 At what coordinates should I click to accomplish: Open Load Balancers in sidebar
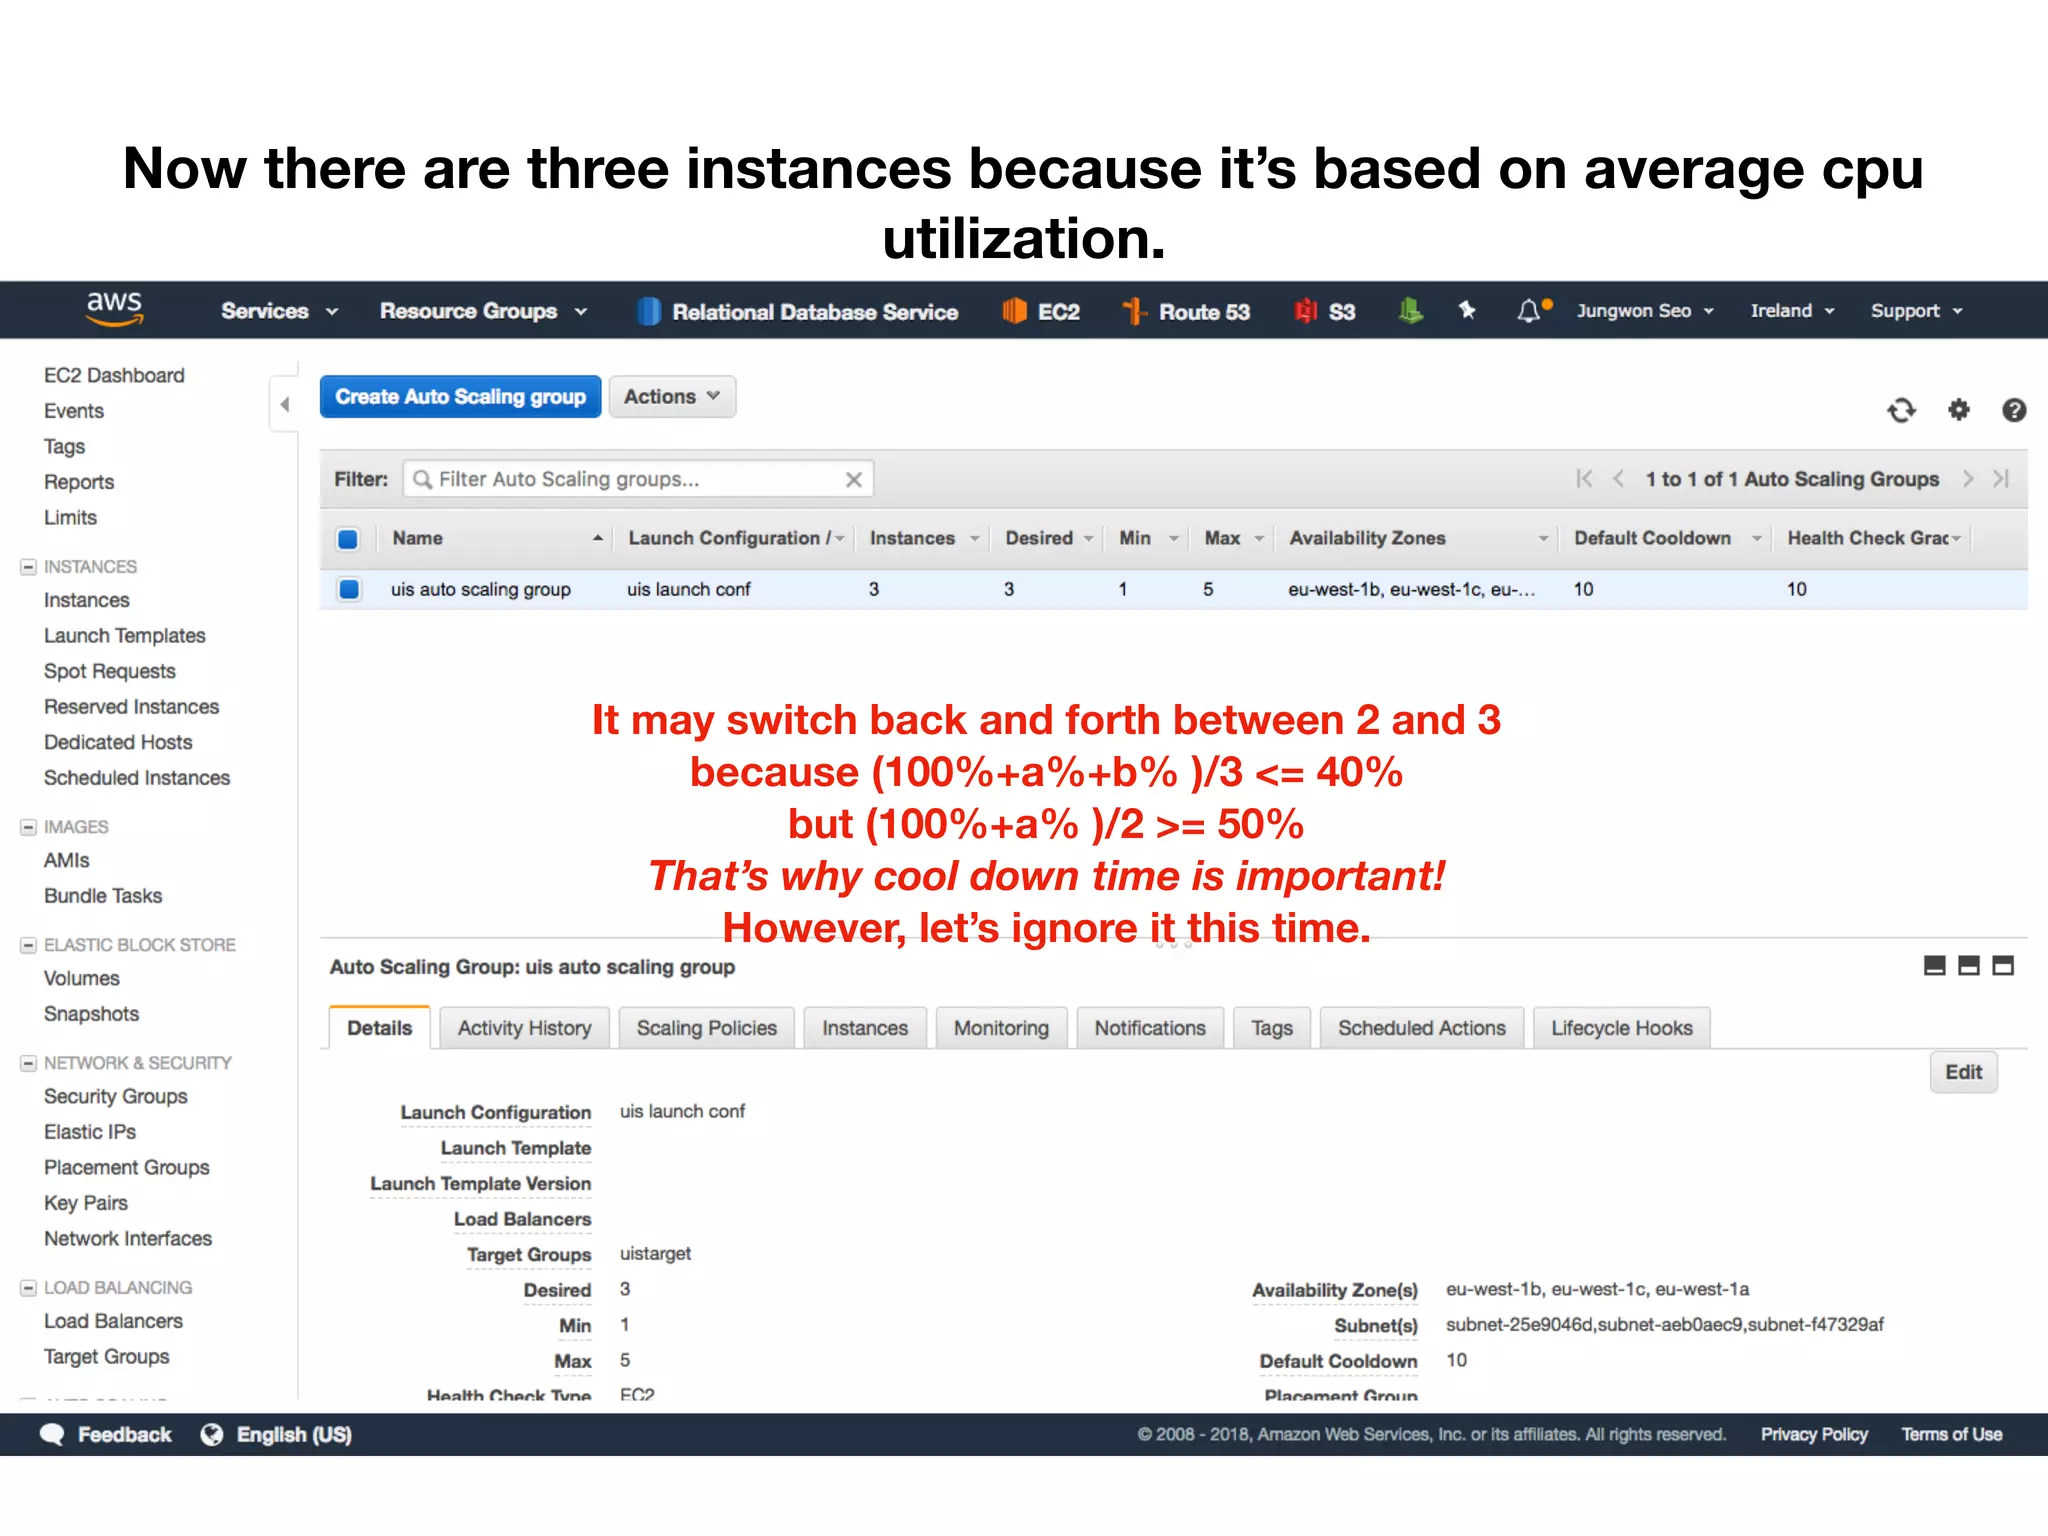tap(113, 1321)
